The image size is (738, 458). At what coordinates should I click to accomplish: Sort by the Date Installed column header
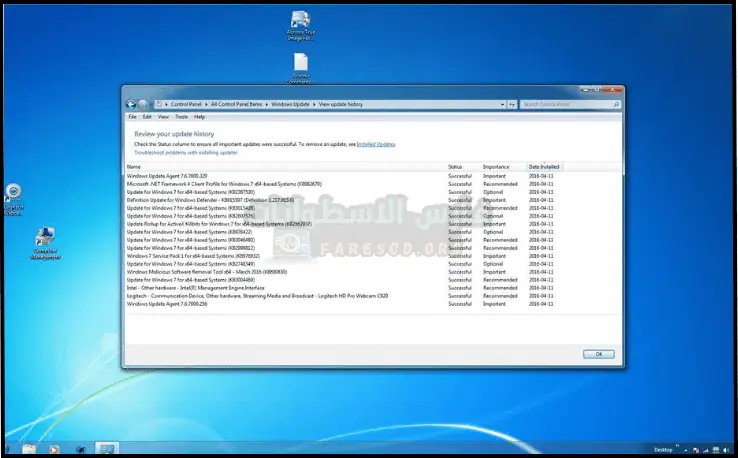pyautogui.click(x=544, y=166)
